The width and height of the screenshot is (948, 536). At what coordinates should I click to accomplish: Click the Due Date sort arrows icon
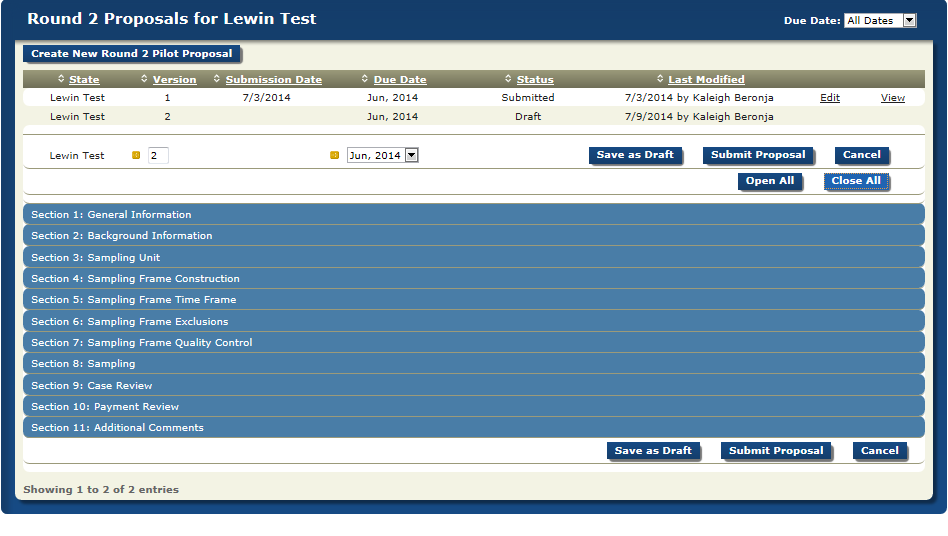365,79
